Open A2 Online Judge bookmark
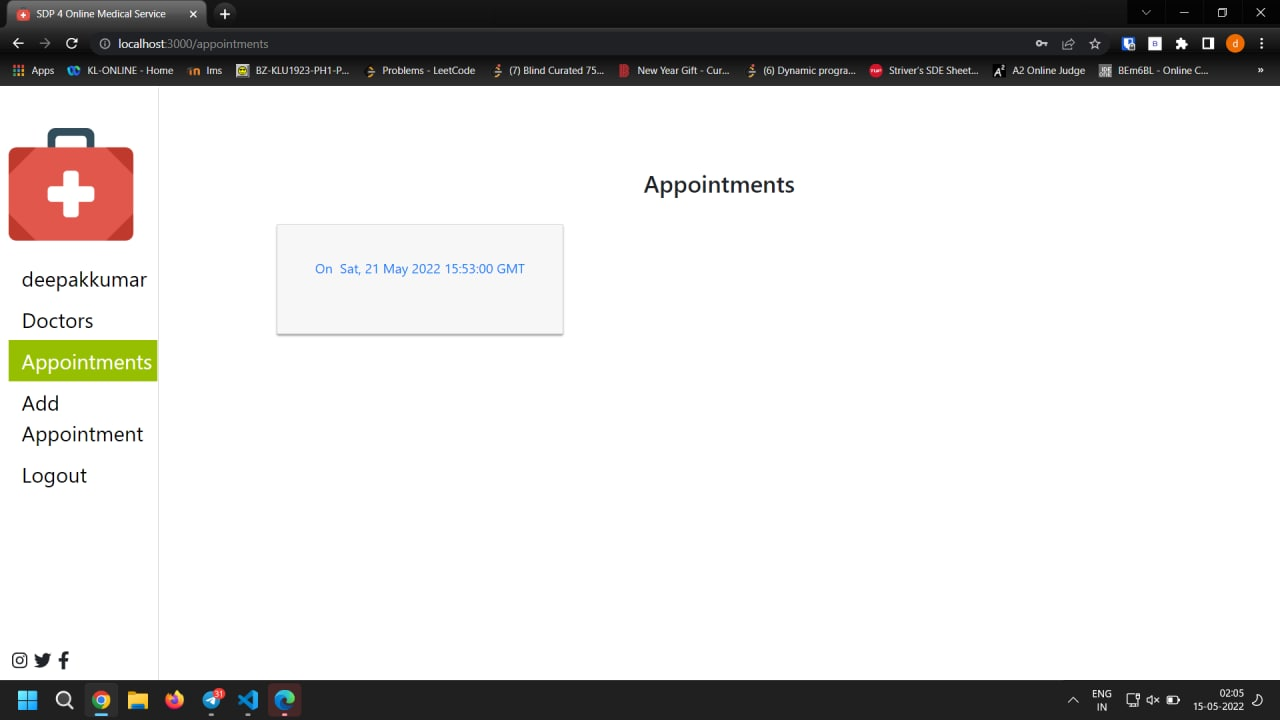 point(1039,70)
